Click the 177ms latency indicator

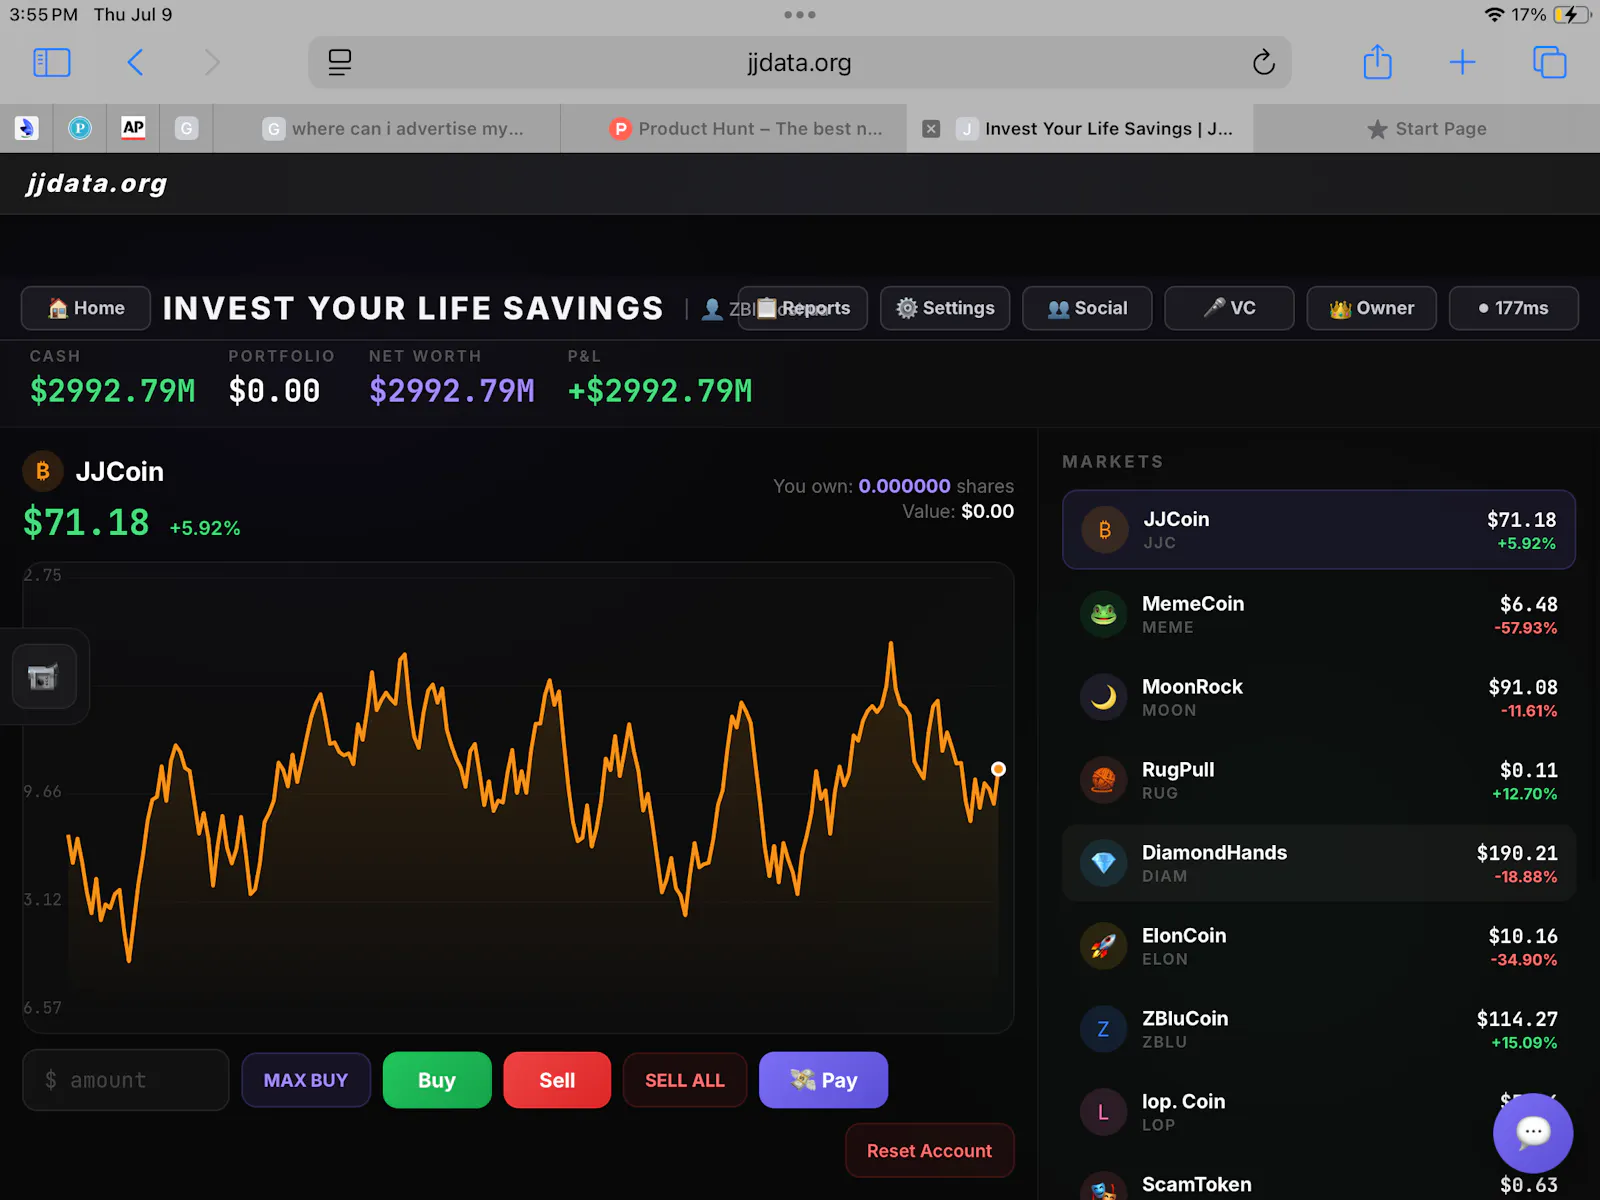point(1513,308)
